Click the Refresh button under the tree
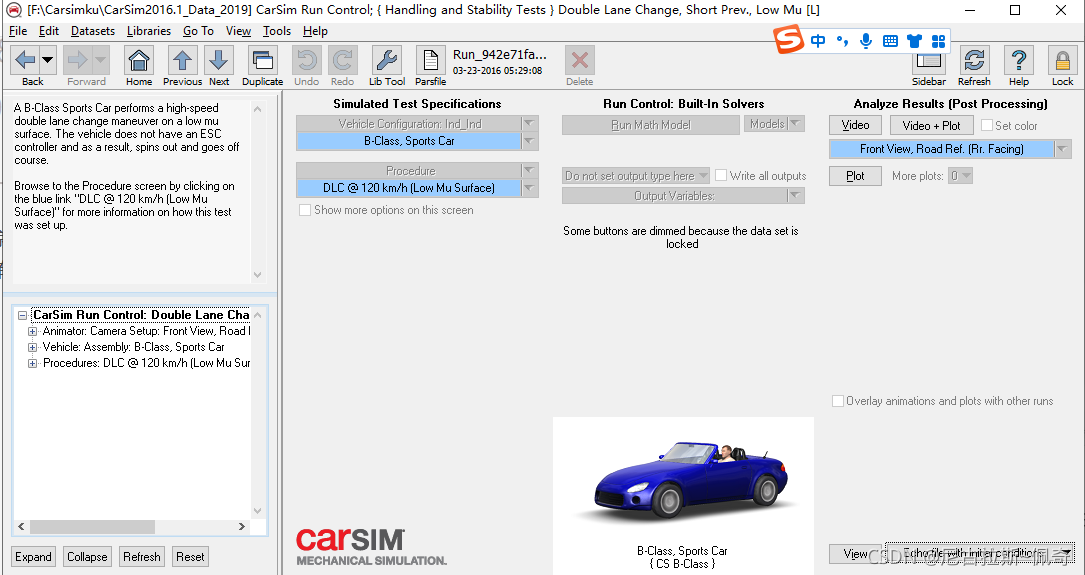Viewport: 1085px width, 575px height. [142, 556]
